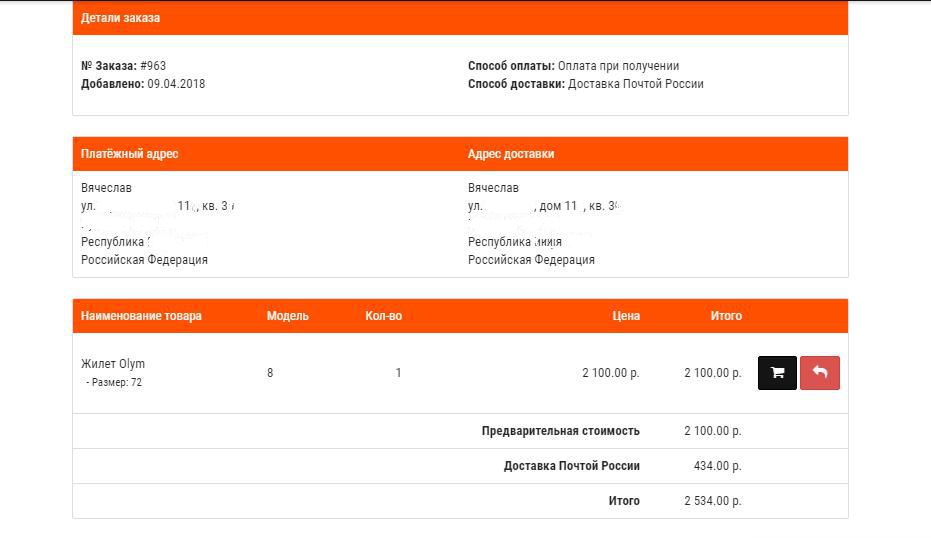Viewport: 931px width, 538px height.
Task: Click the Платёжный адрес column header
Action: pos(130,154)
